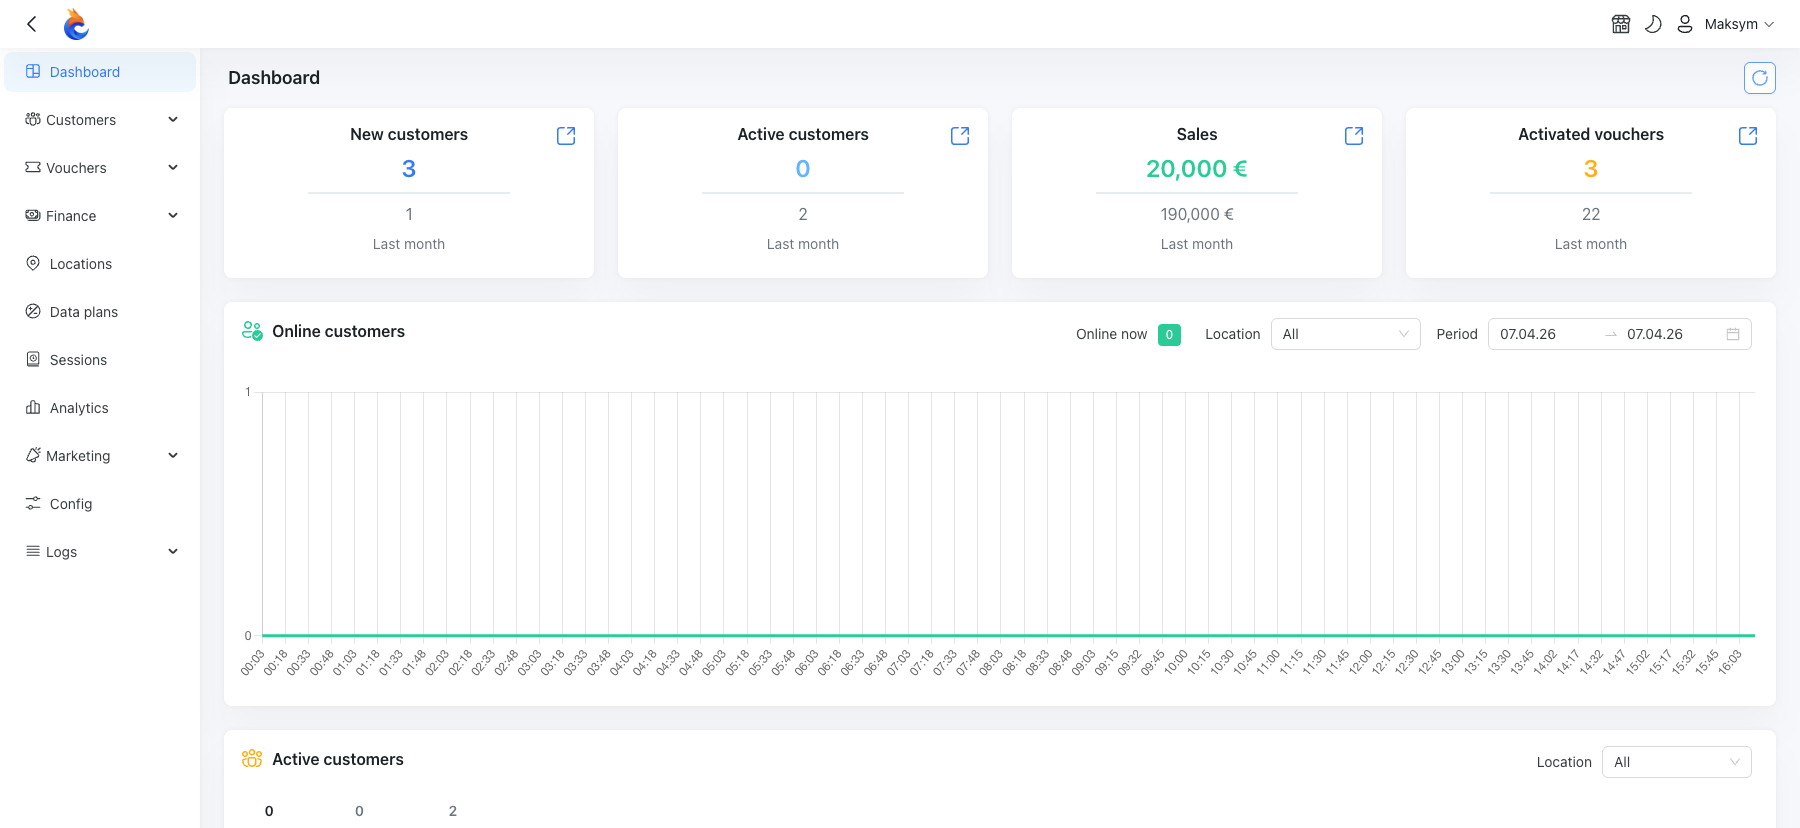Click the flame app logo
Viewport: 1800px width, 828px height.
point(76,24)
